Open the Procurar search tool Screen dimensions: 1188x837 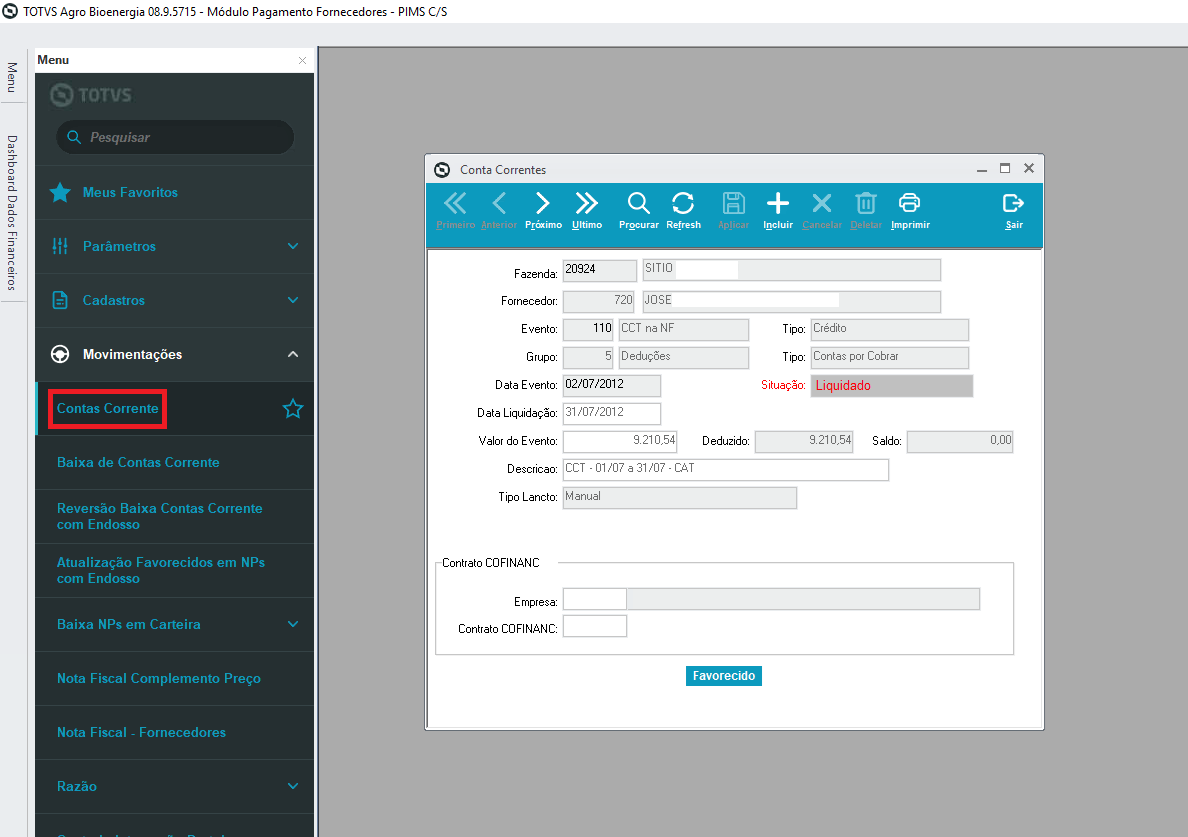click(639, 210)
